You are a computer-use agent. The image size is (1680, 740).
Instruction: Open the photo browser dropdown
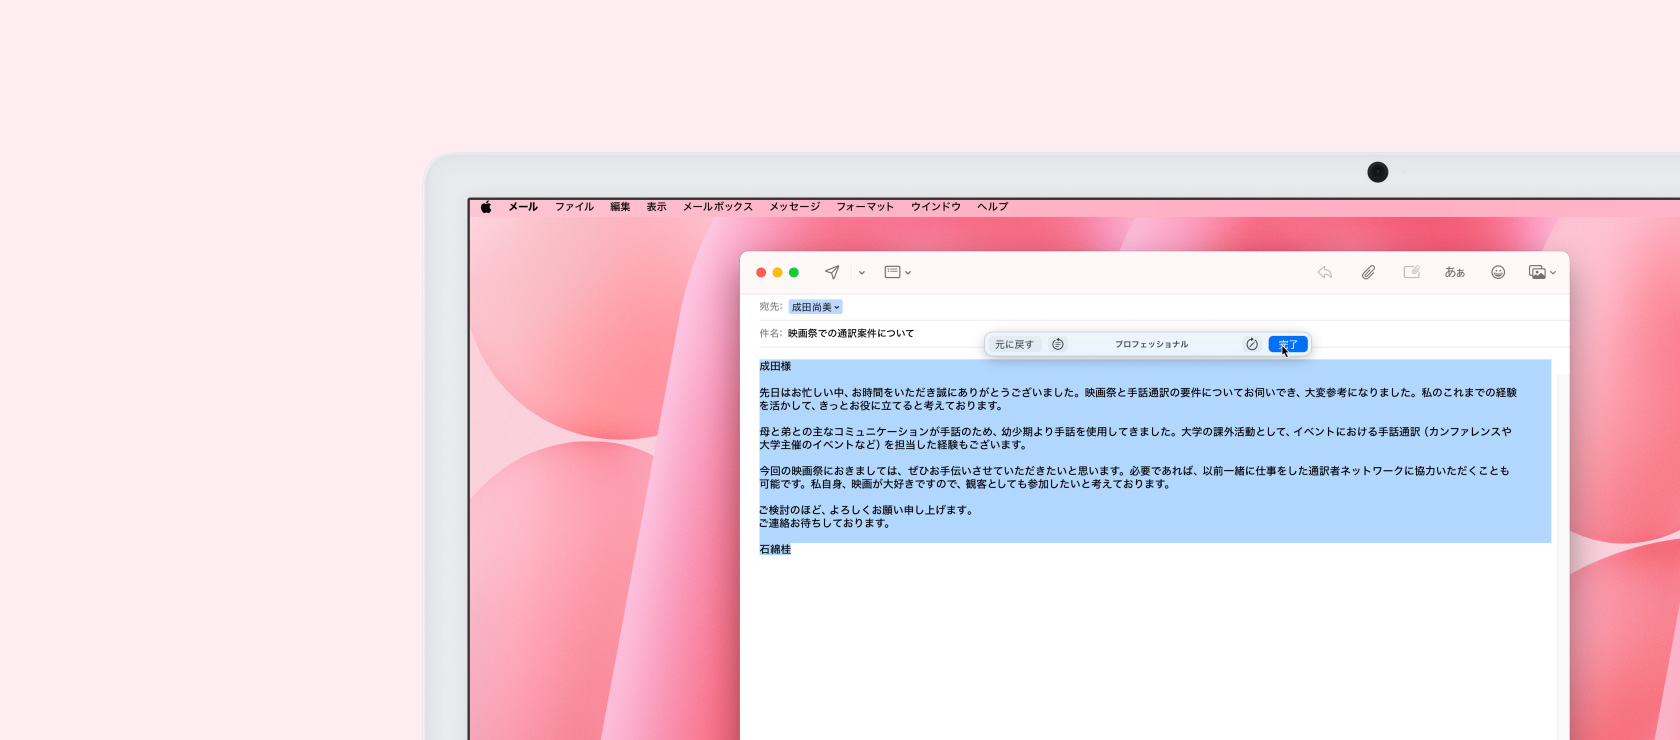coord(1542,272)
